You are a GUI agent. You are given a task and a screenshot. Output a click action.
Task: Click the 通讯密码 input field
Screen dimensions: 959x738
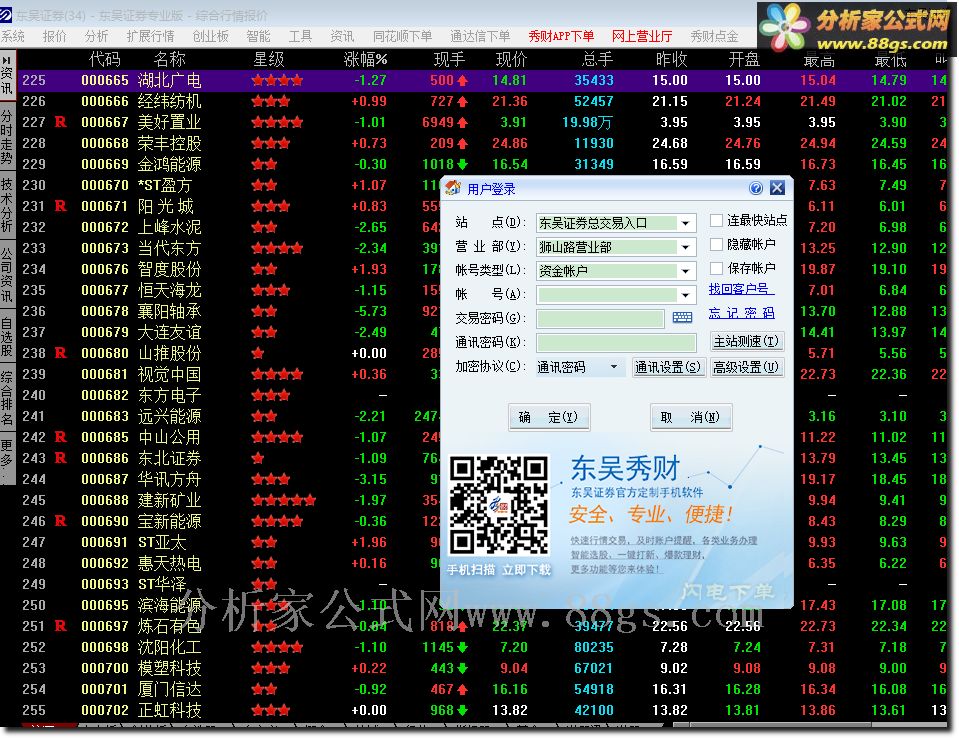[616, 342]
